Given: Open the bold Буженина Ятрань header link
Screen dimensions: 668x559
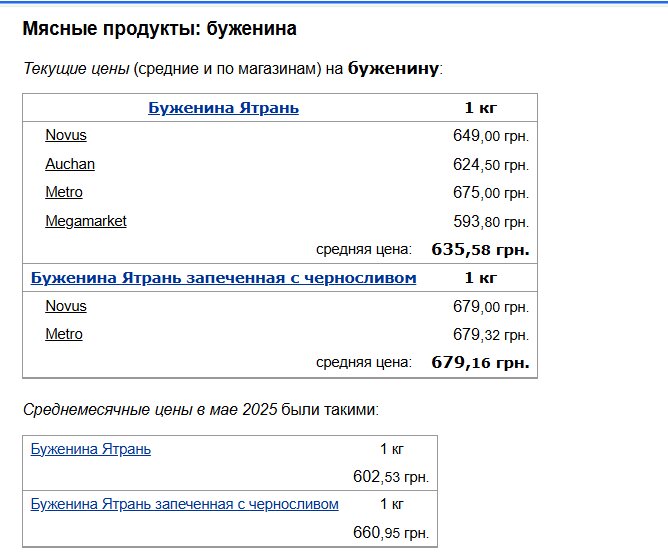Looking at the screenshot, I should (x=223, y=108).
